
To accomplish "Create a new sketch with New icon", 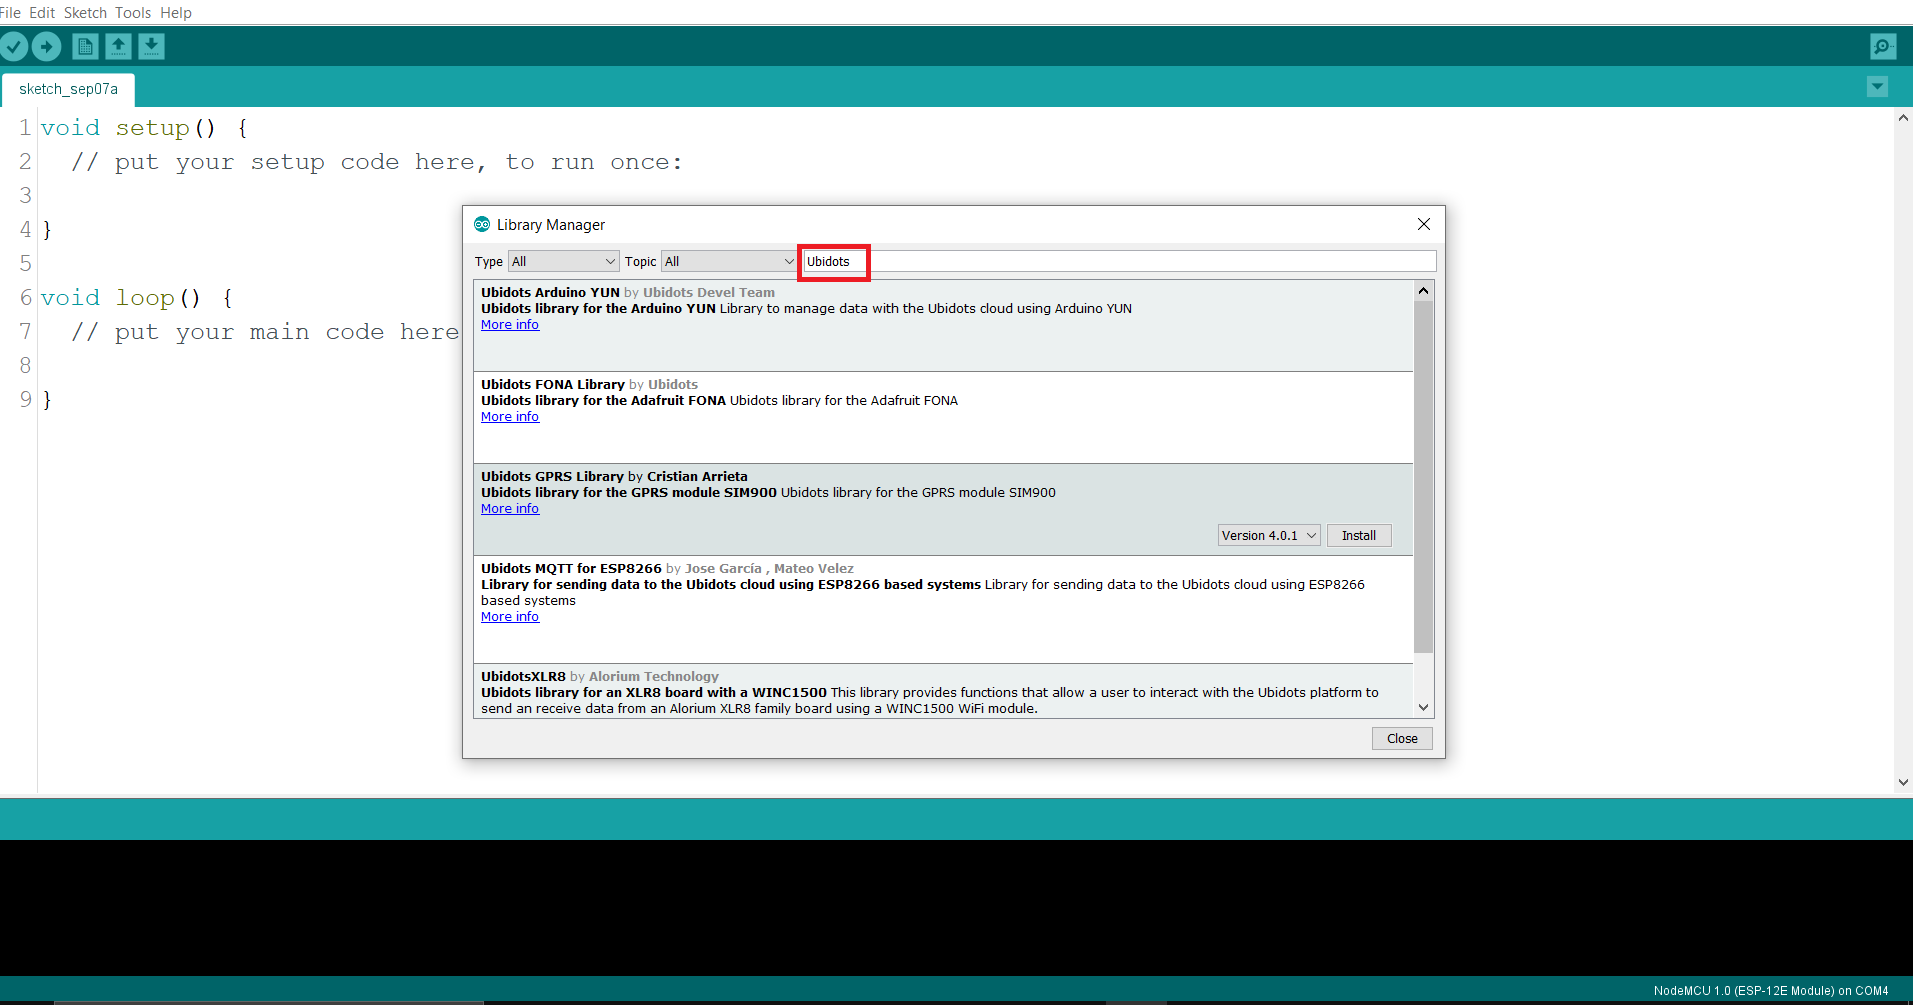I will tap(85, 46).
